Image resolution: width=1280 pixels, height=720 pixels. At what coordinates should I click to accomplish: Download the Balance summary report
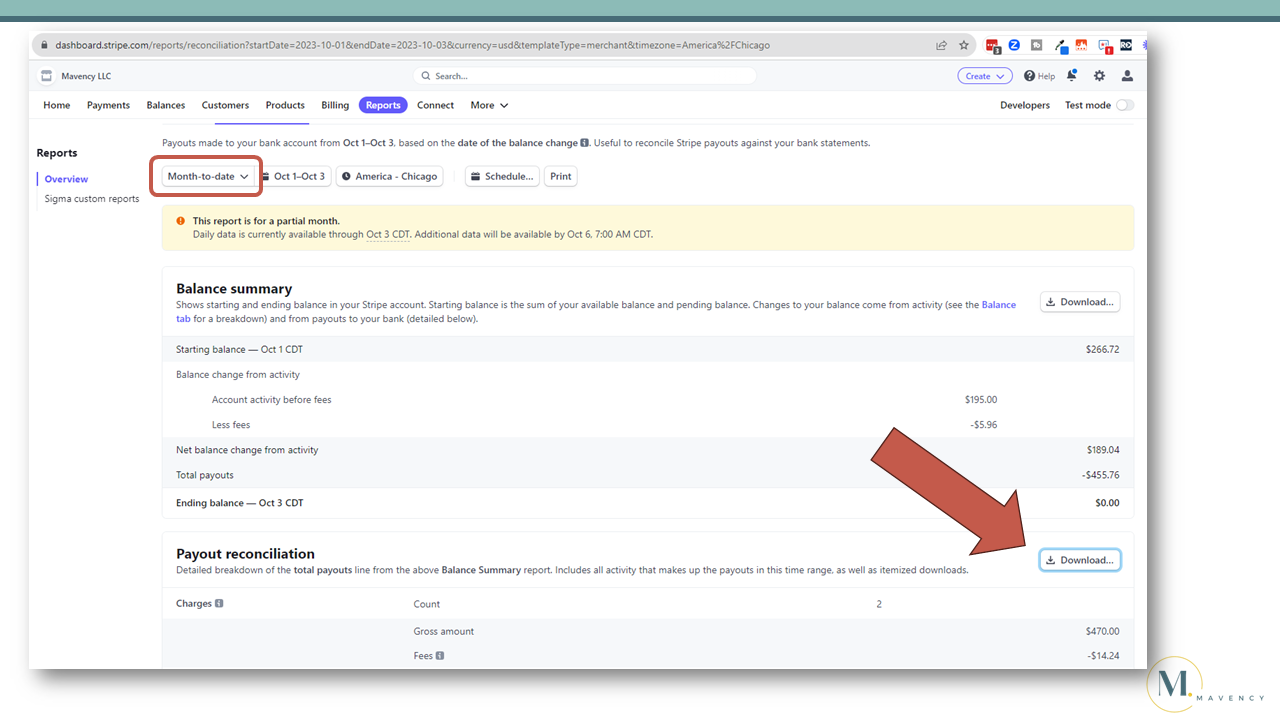pyautogui.click(x=1080, y=302)
